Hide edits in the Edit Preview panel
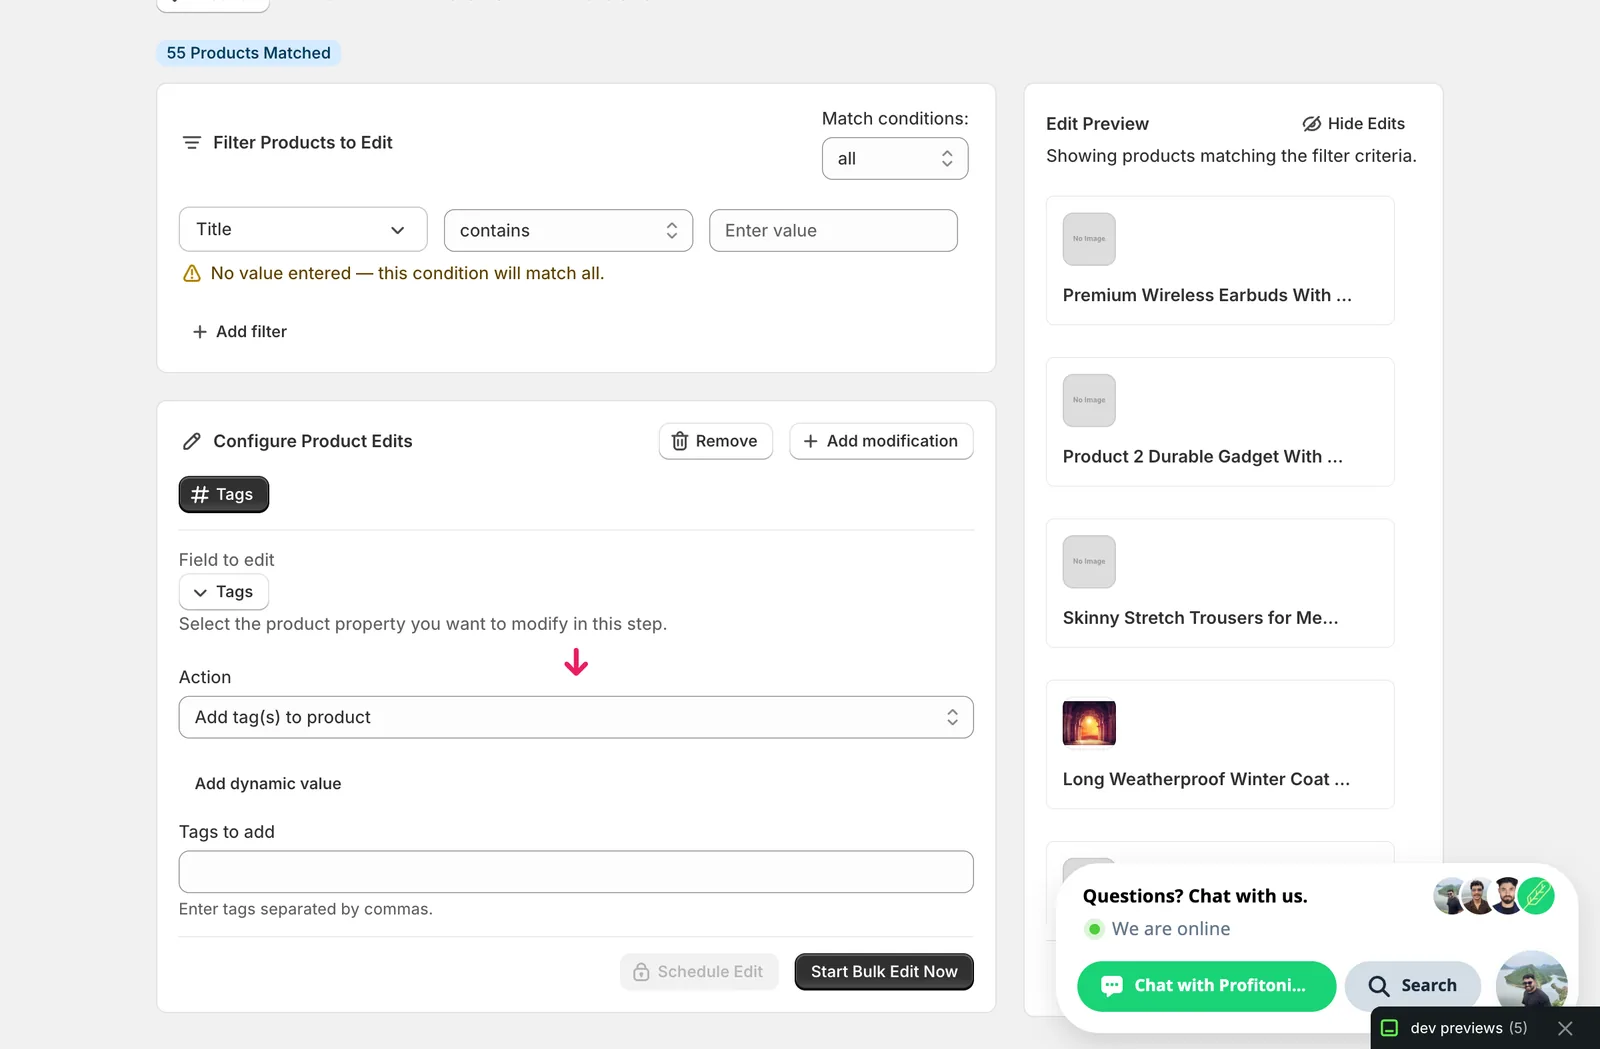 (x=1354, y=124)
